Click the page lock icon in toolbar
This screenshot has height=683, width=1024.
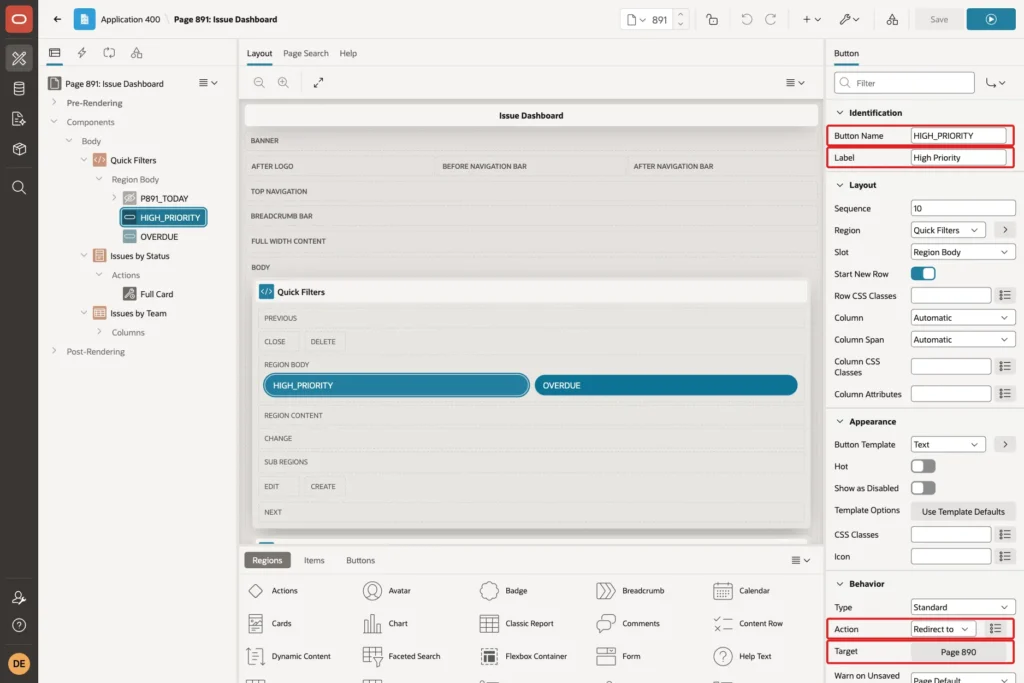712,20
